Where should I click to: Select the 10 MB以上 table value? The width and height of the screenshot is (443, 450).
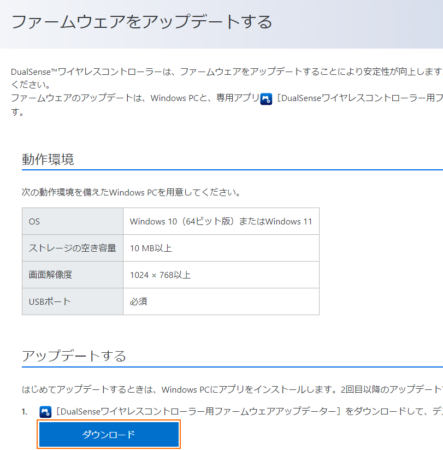[x=151, y=248]
